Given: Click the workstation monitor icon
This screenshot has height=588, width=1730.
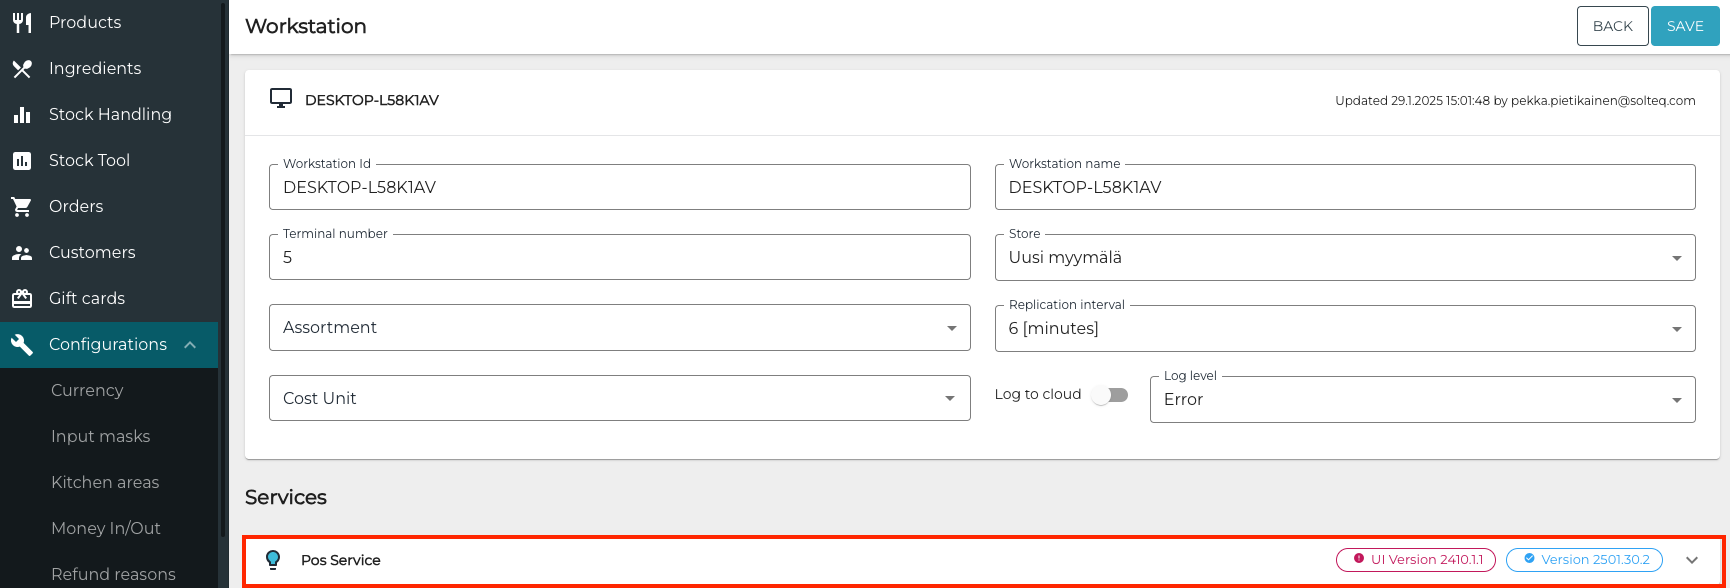Looking at the screenshot, I should (x=281, y=99).
